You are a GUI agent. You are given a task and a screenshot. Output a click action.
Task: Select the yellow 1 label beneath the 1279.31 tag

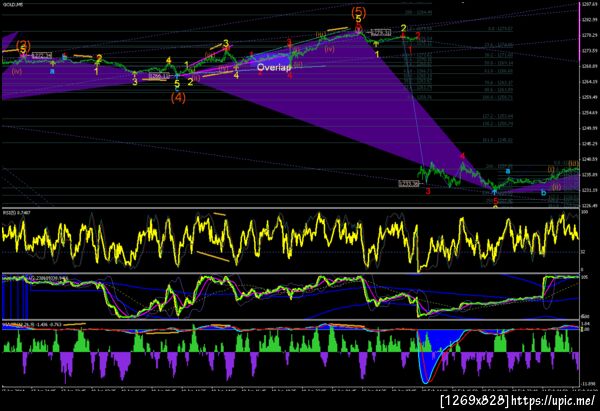pyautogui.click(x=377, y=54)
